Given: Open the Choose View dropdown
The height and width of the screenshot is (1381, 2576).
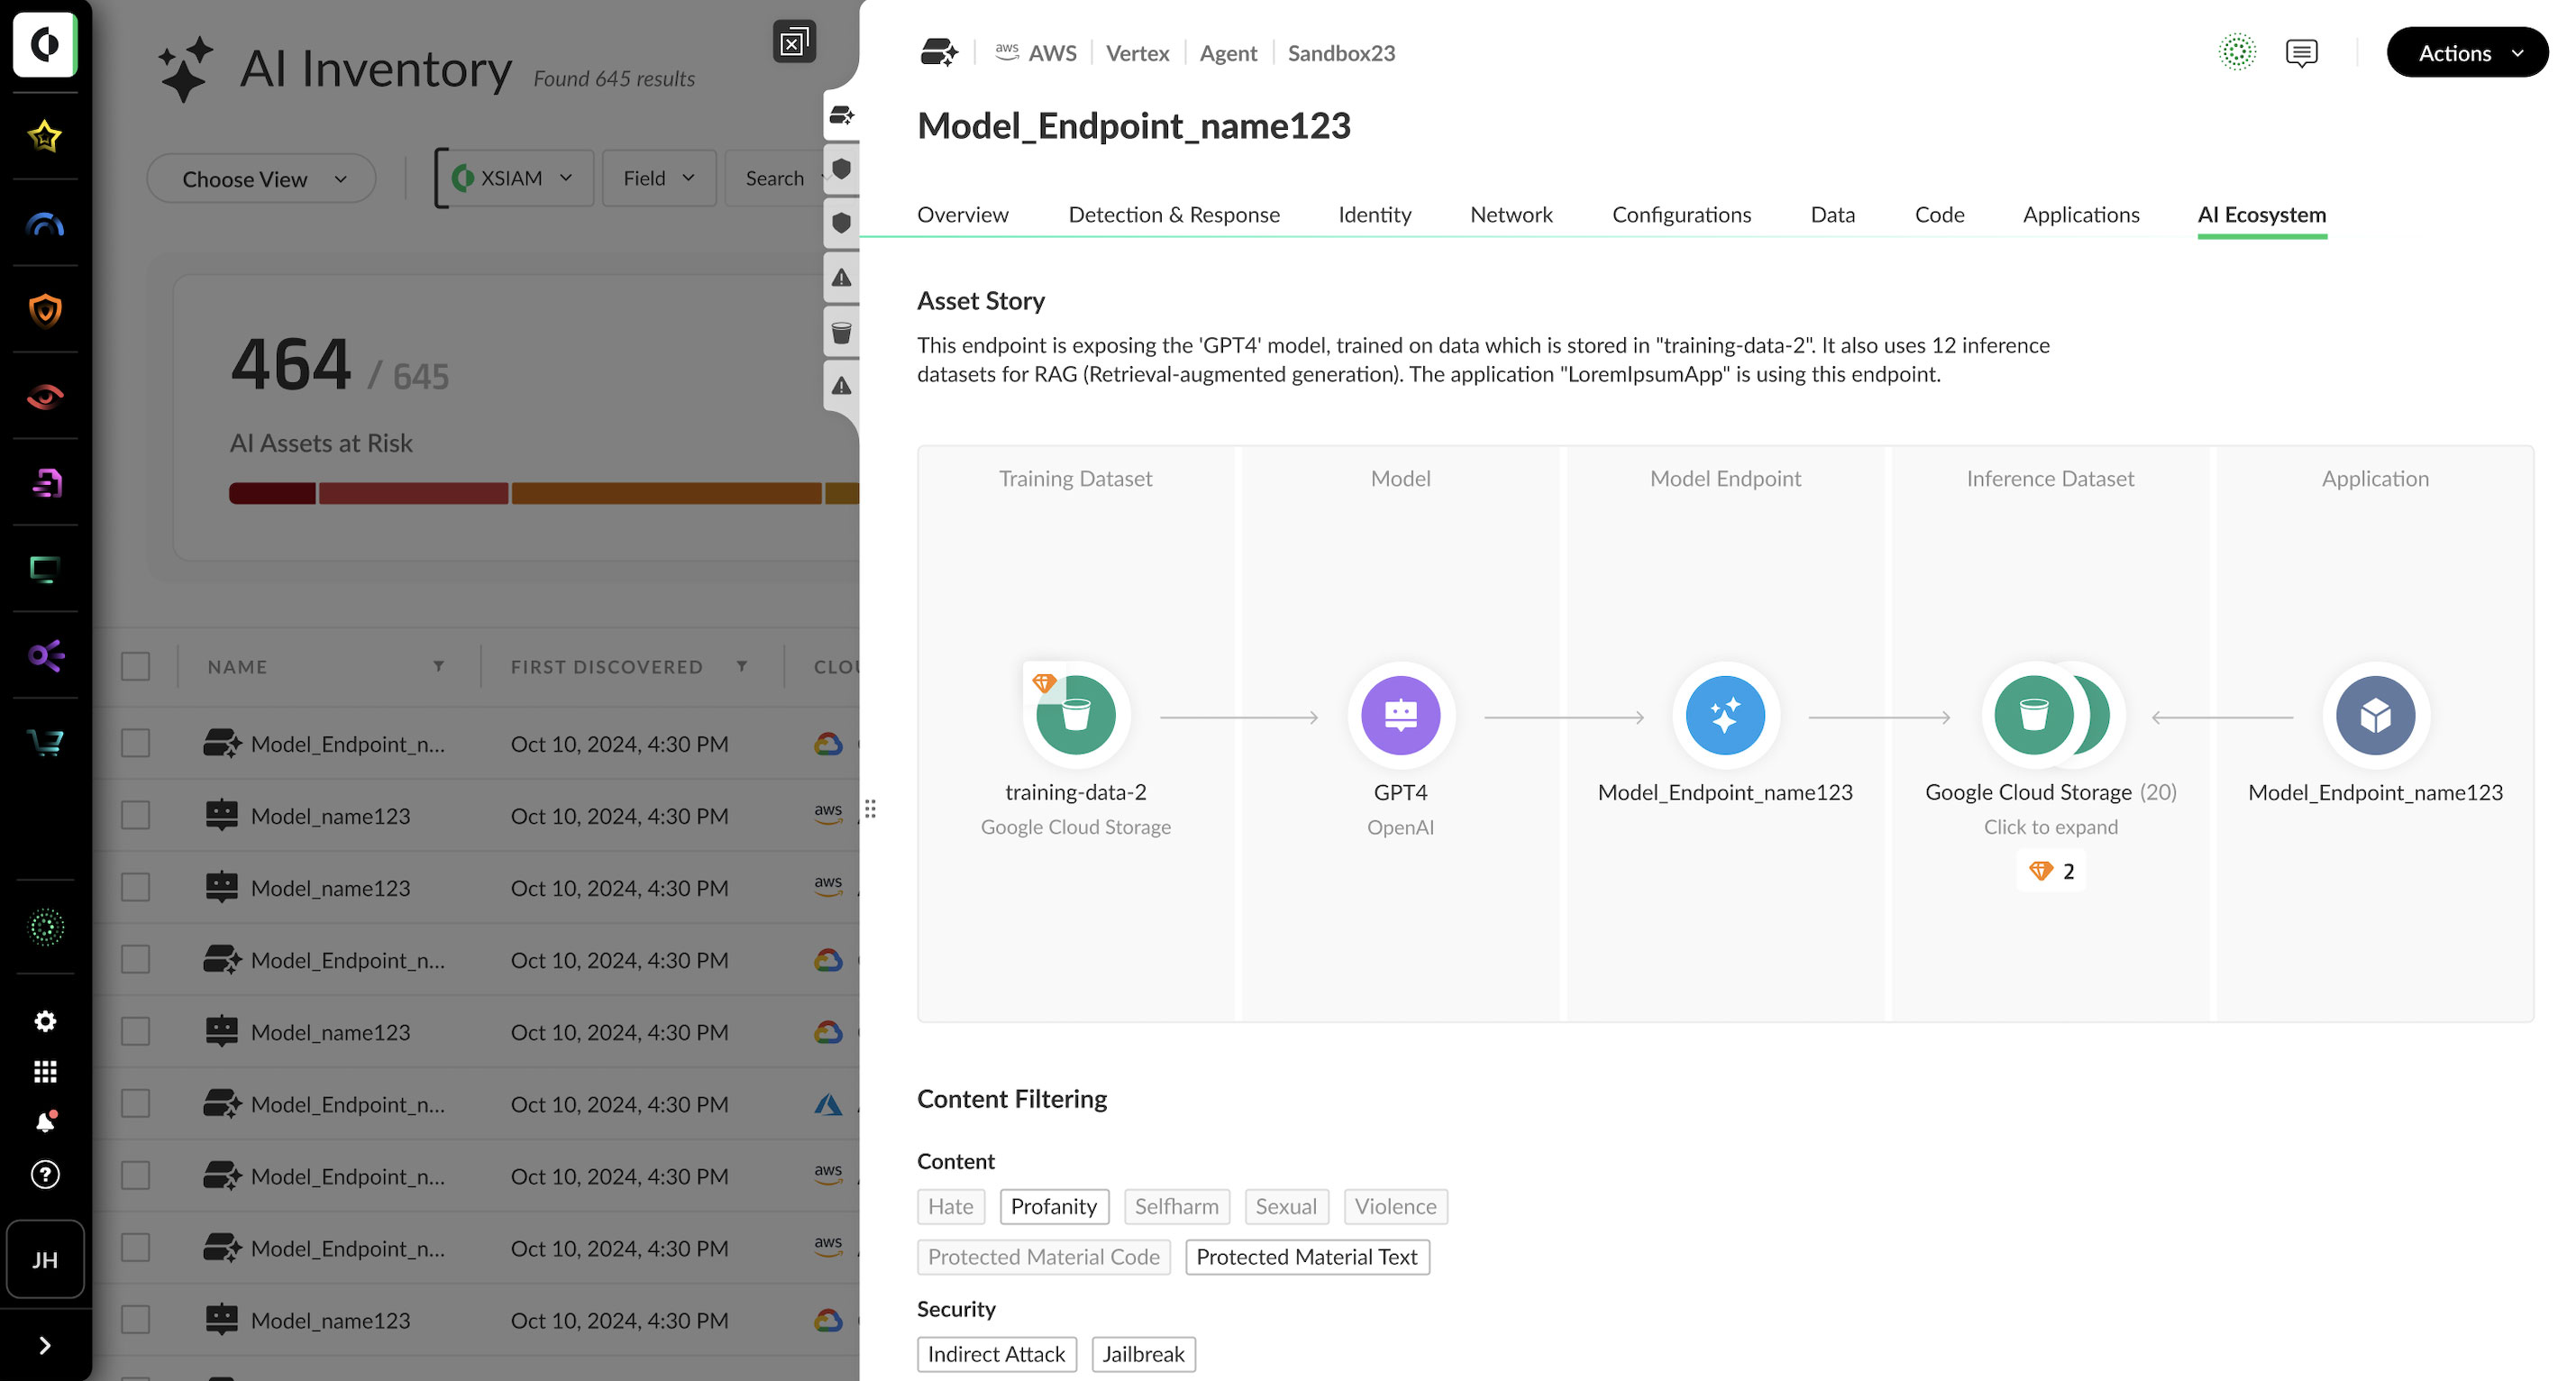Looking at the screenshot, I should 260,178.
